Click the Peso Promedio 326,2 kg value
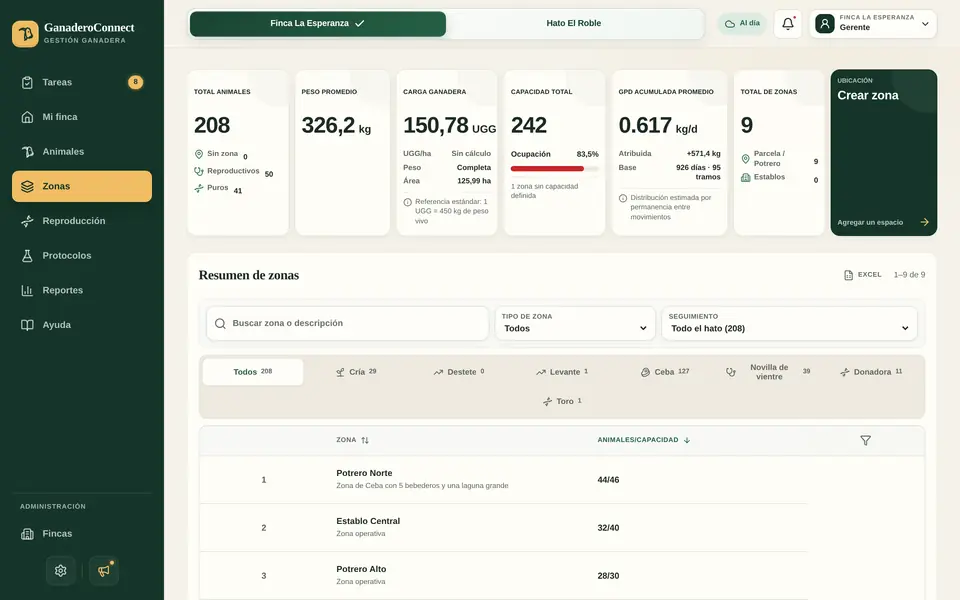Viewport: 960px width, 600px height. (x=336, y=126)
